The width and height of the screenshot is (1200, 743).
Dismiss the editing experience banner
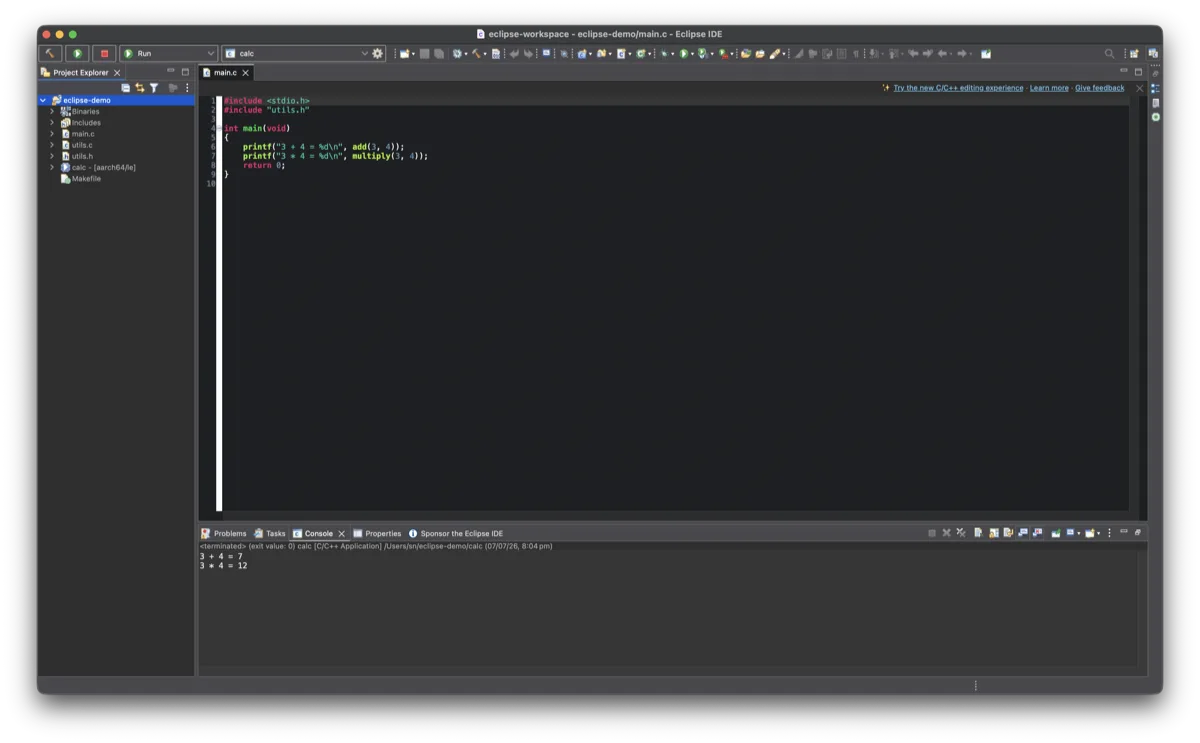[x=1139, y=88]
